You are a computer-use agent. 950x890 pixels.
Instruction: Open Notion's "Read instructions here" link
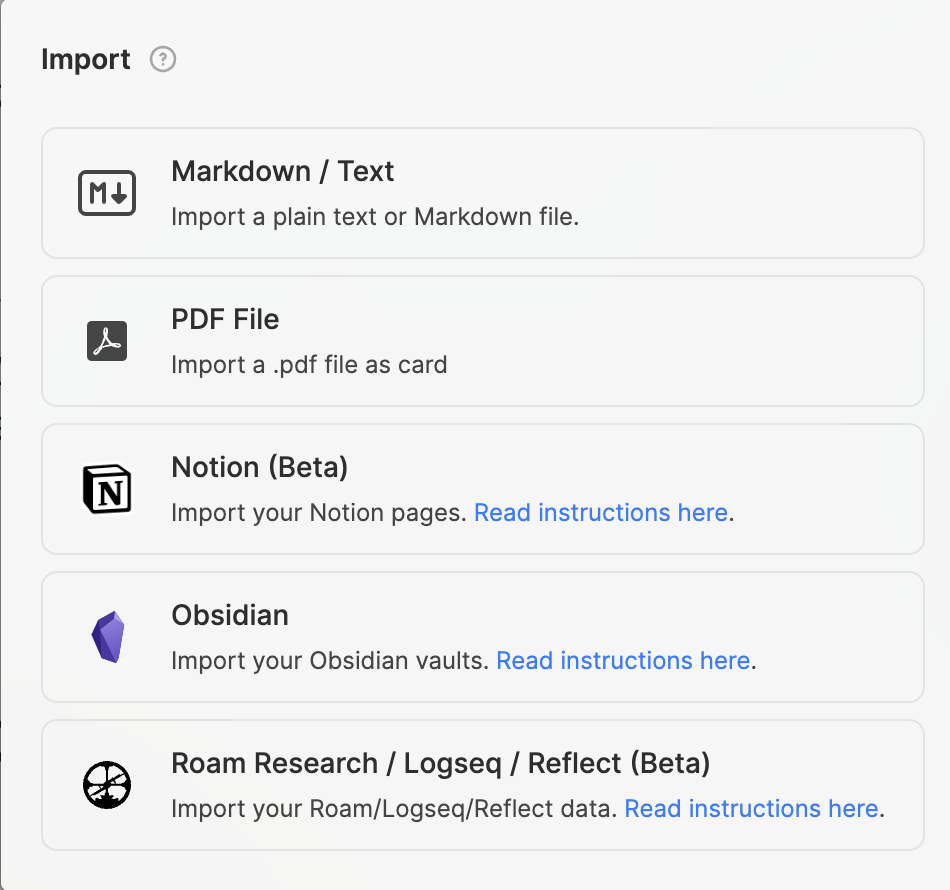click(x=600, y=513)
